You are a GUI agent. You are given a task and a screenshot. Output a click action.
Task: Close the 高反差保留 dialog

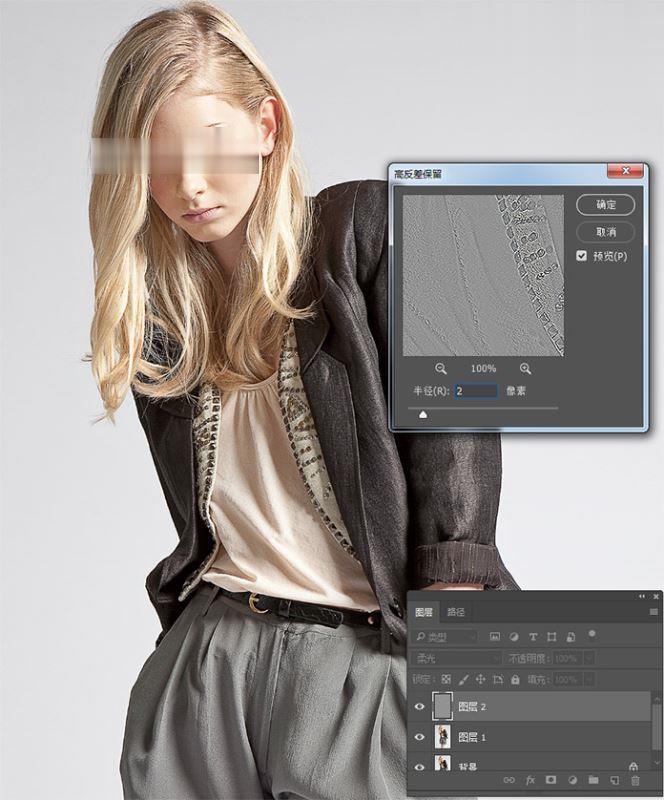(626, 171)
